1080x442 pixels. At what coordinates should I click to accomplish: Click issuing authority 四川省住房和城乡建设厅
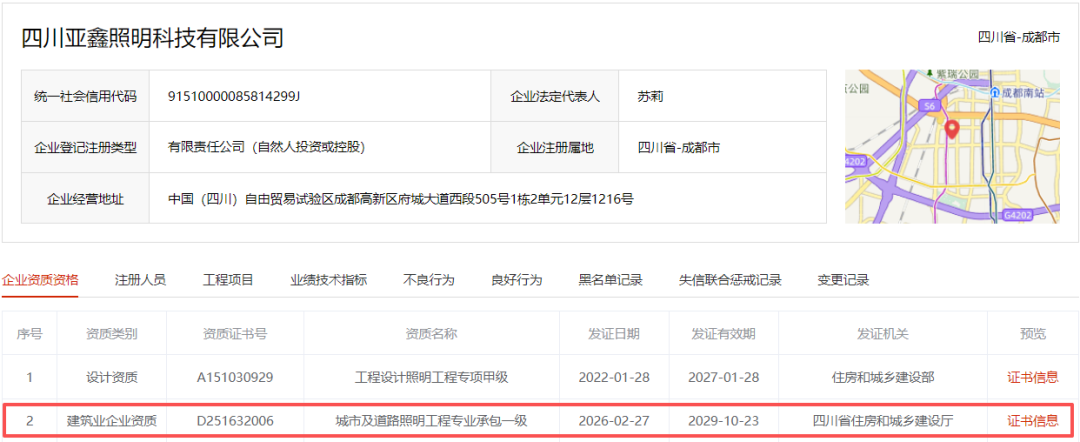click(883, 421)
